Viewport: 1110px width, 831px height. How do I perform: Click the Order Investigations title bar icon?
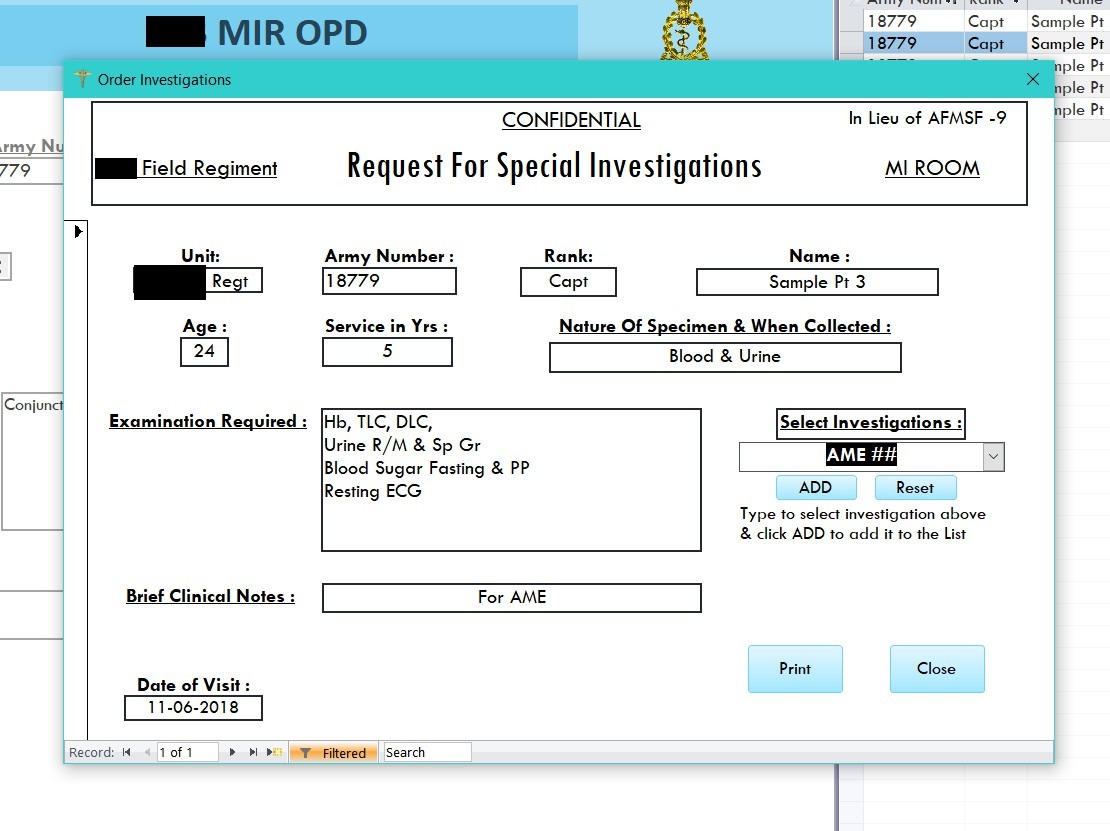pos(82,80)
